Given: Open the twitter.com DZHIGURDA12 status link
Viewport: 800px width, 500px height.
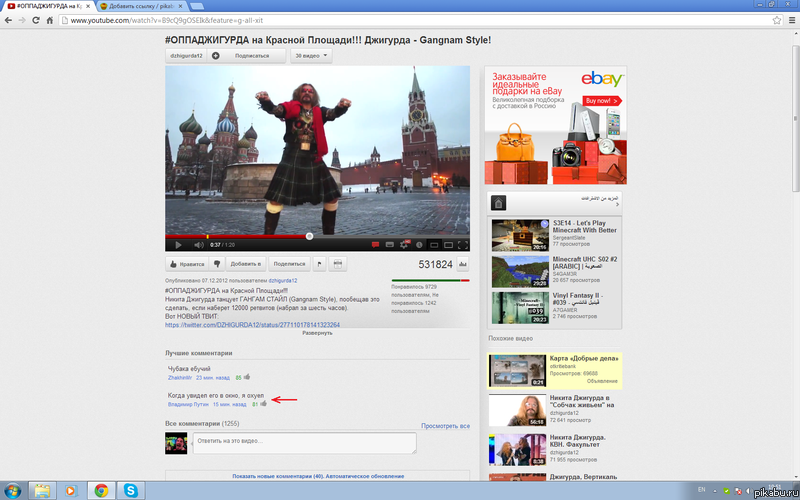Looking at the screenshot, I should tap(253, 324).
